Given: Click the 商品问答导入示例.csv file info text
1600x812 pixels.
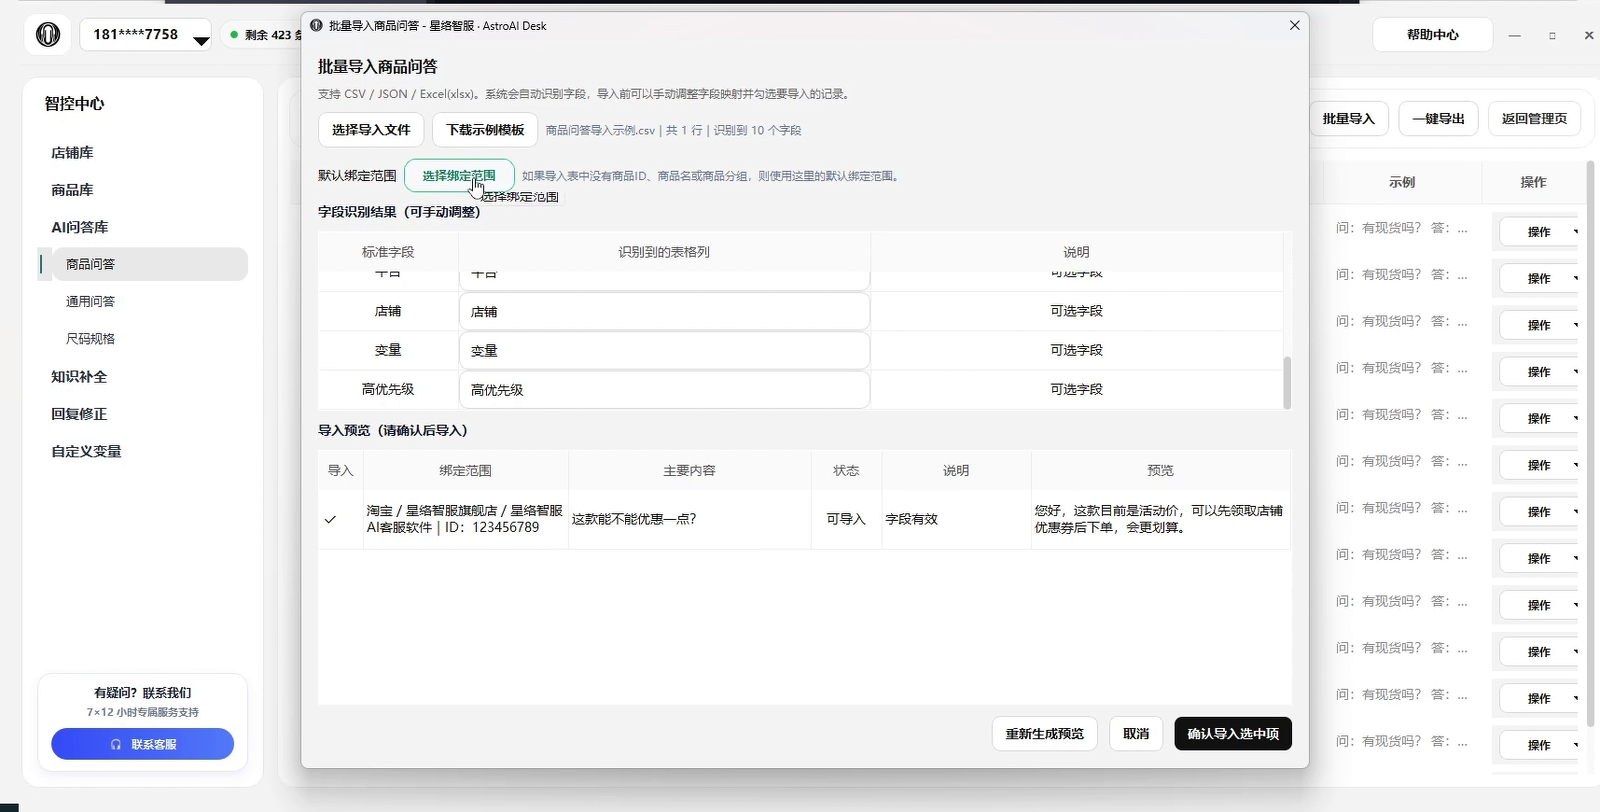Looking at the screenshot, I should pos(673,130).
